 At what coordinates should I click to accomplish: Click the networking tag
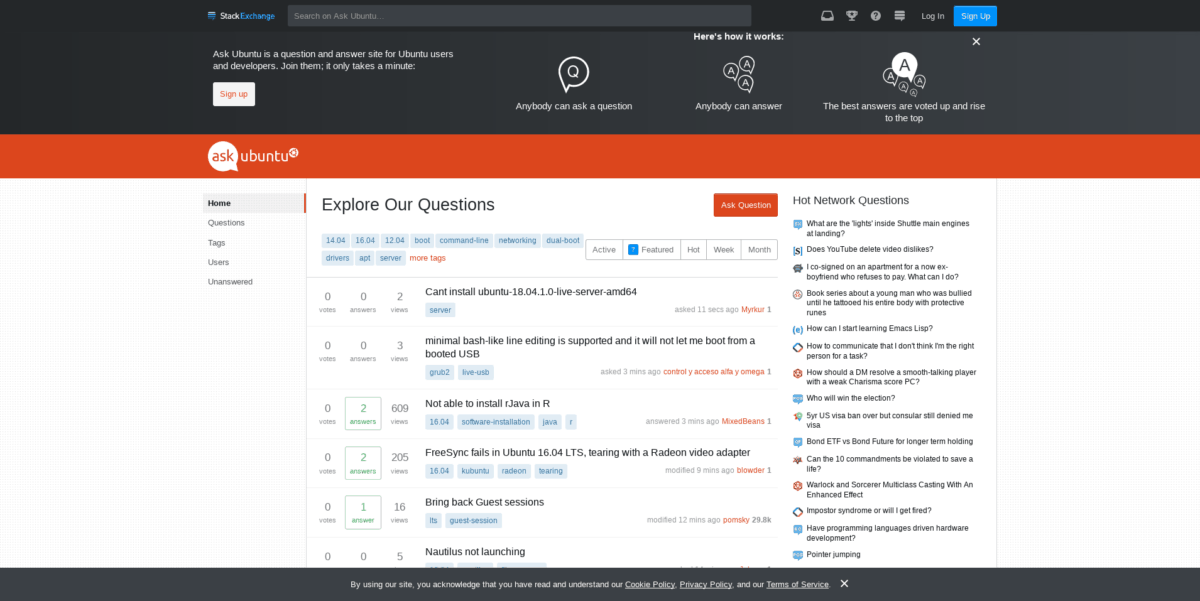[518, 241]
